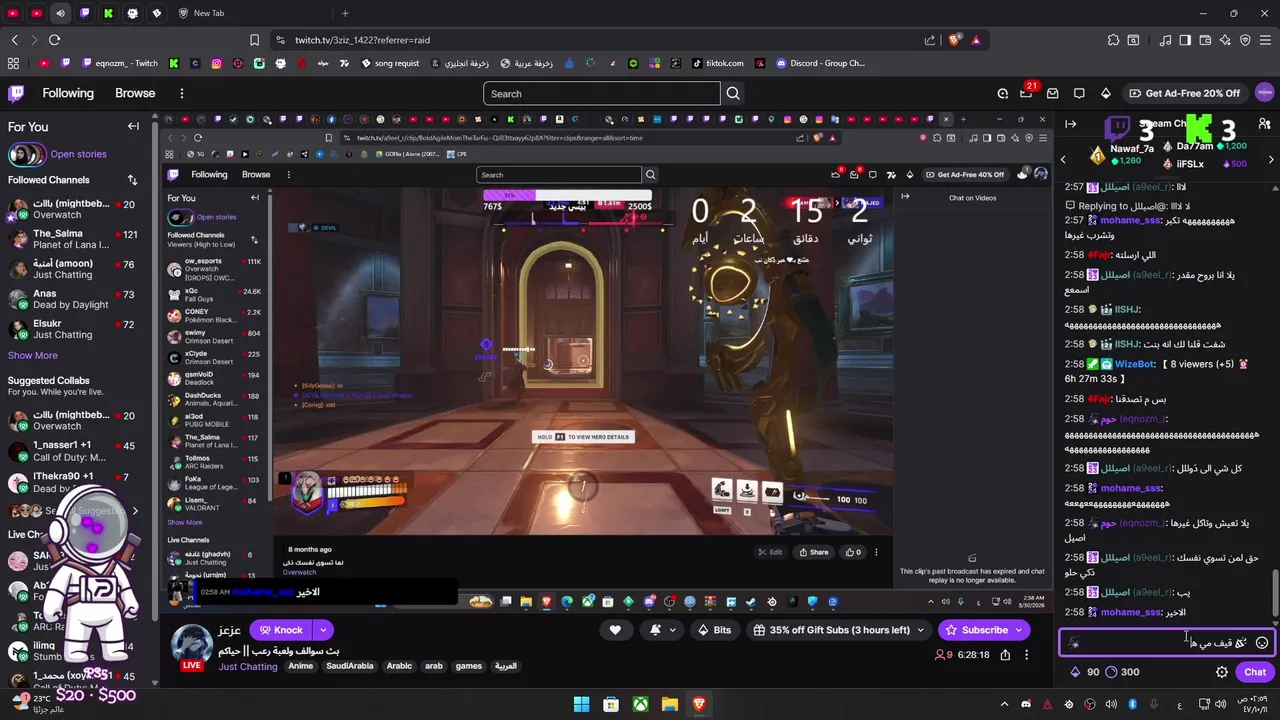The height and width of the screenshot is (720, 1280).
Task: Open the more options dots beside Browse
Action: [x=181, y=93]
